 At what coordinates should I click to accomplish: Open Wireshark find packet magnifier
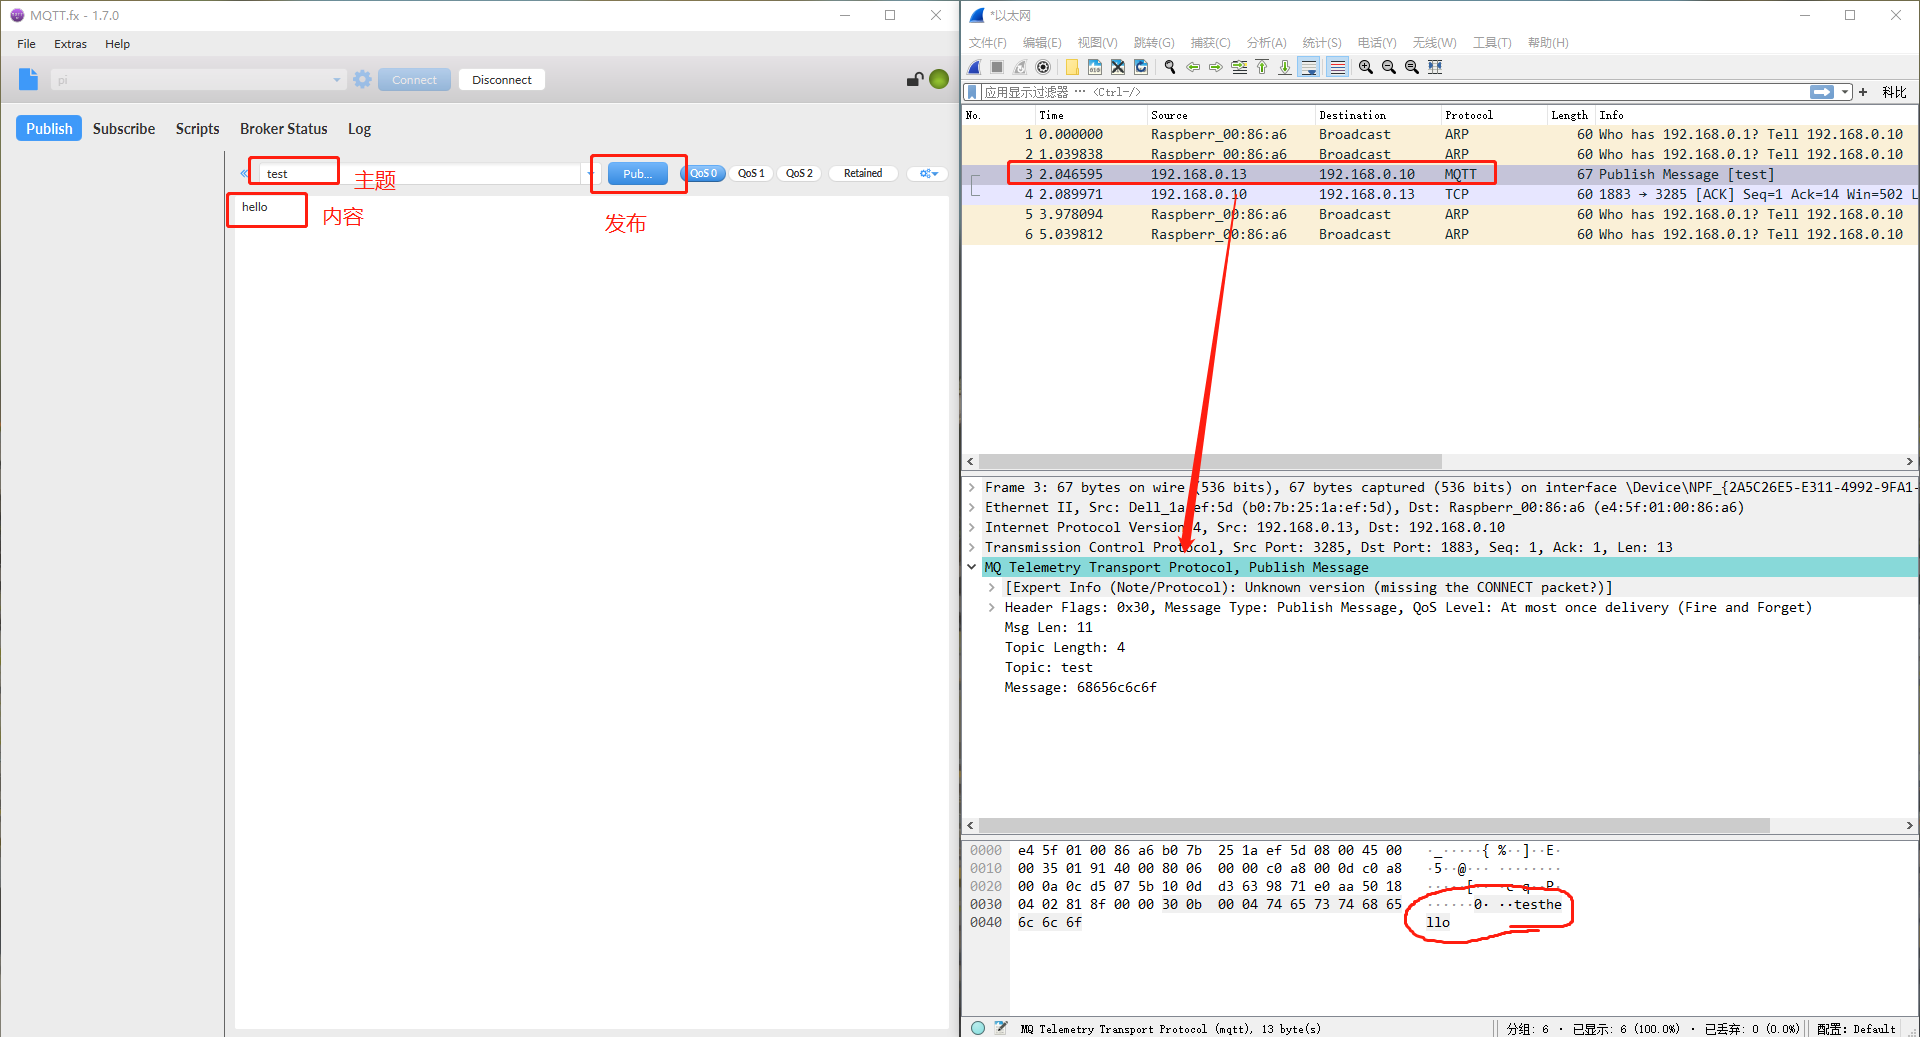[x=1170, y=67]
